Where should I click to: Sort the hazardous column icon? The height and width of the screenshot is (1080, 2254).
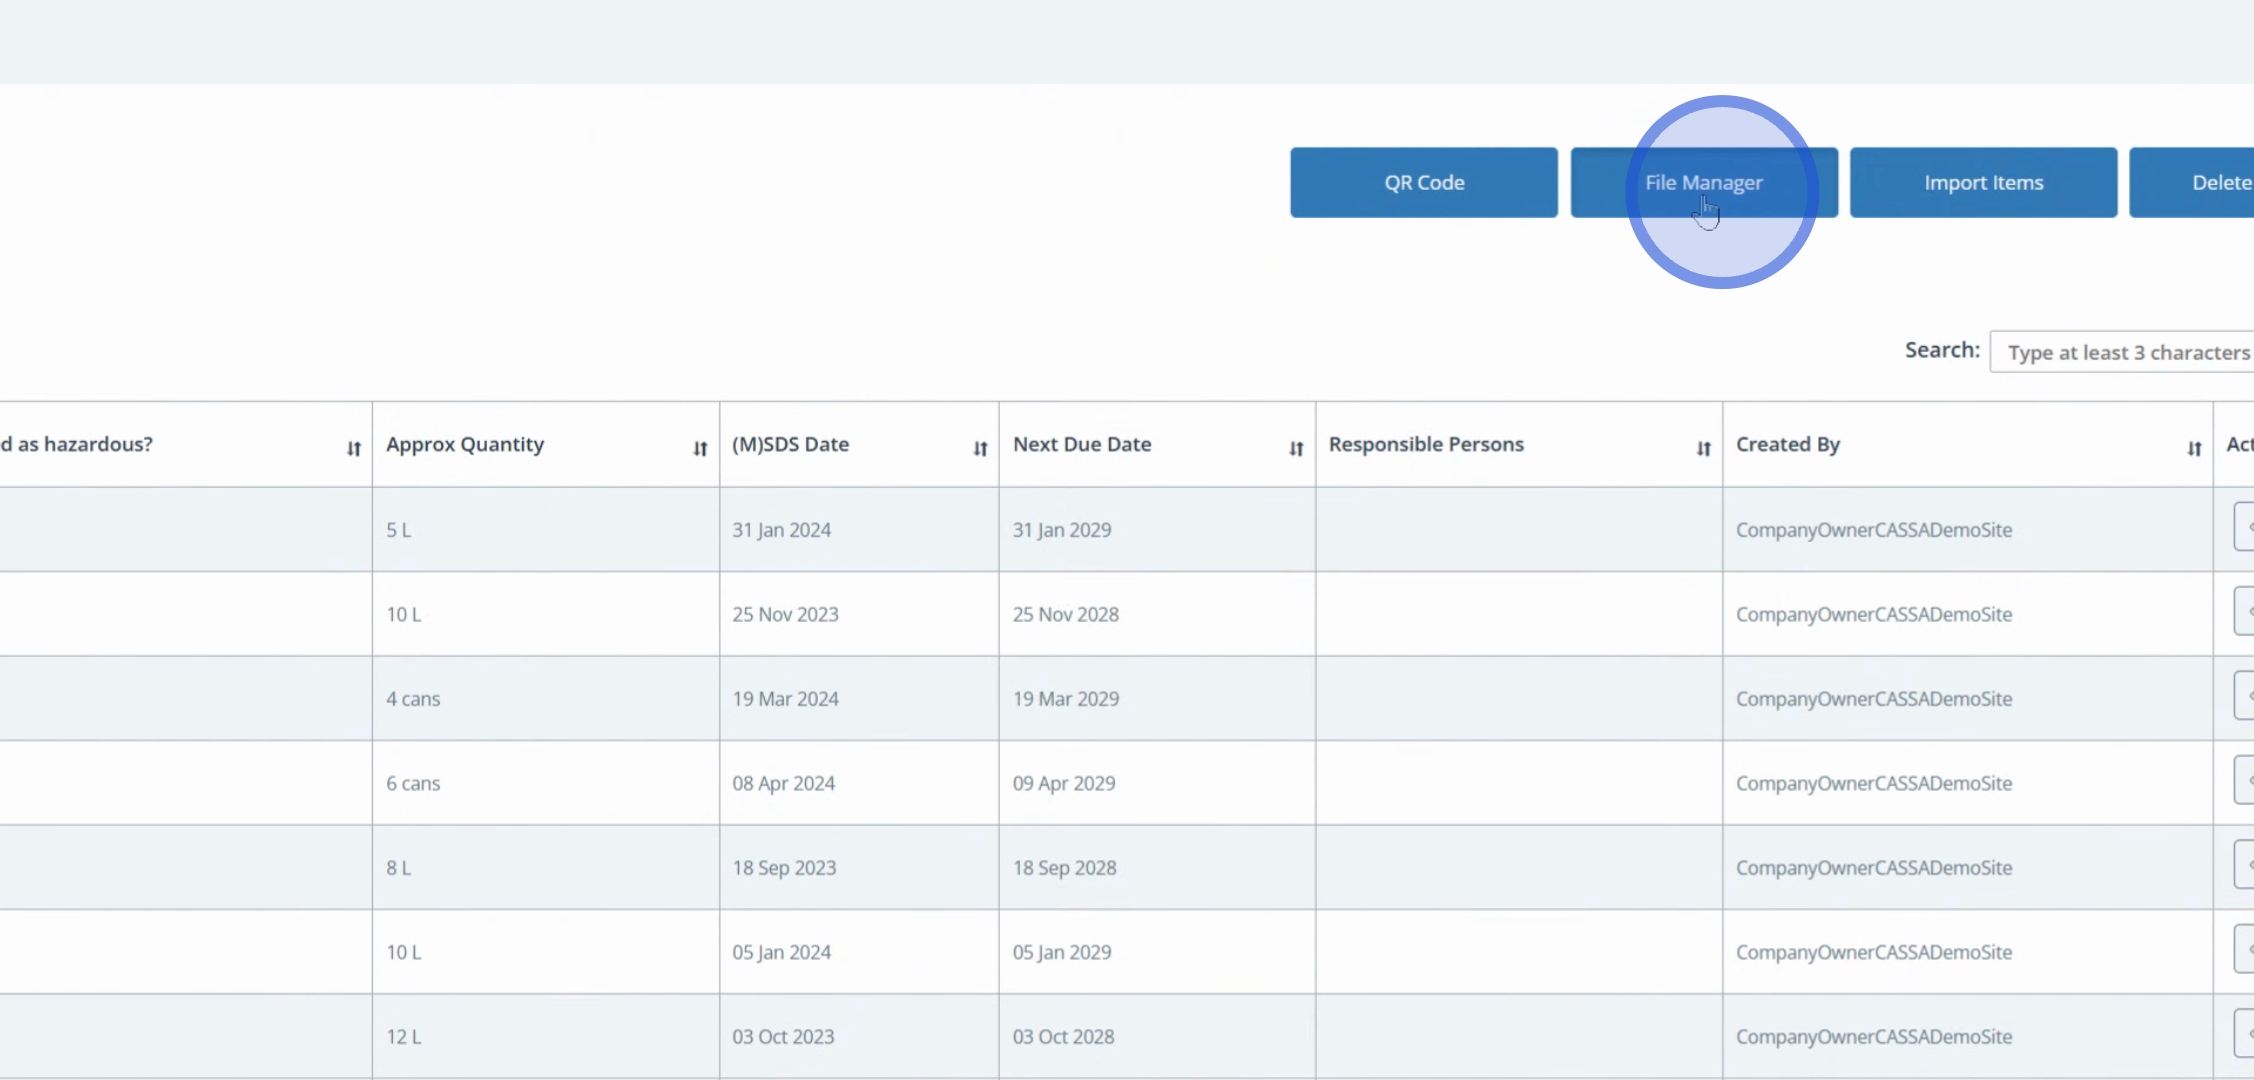[353, 449]
